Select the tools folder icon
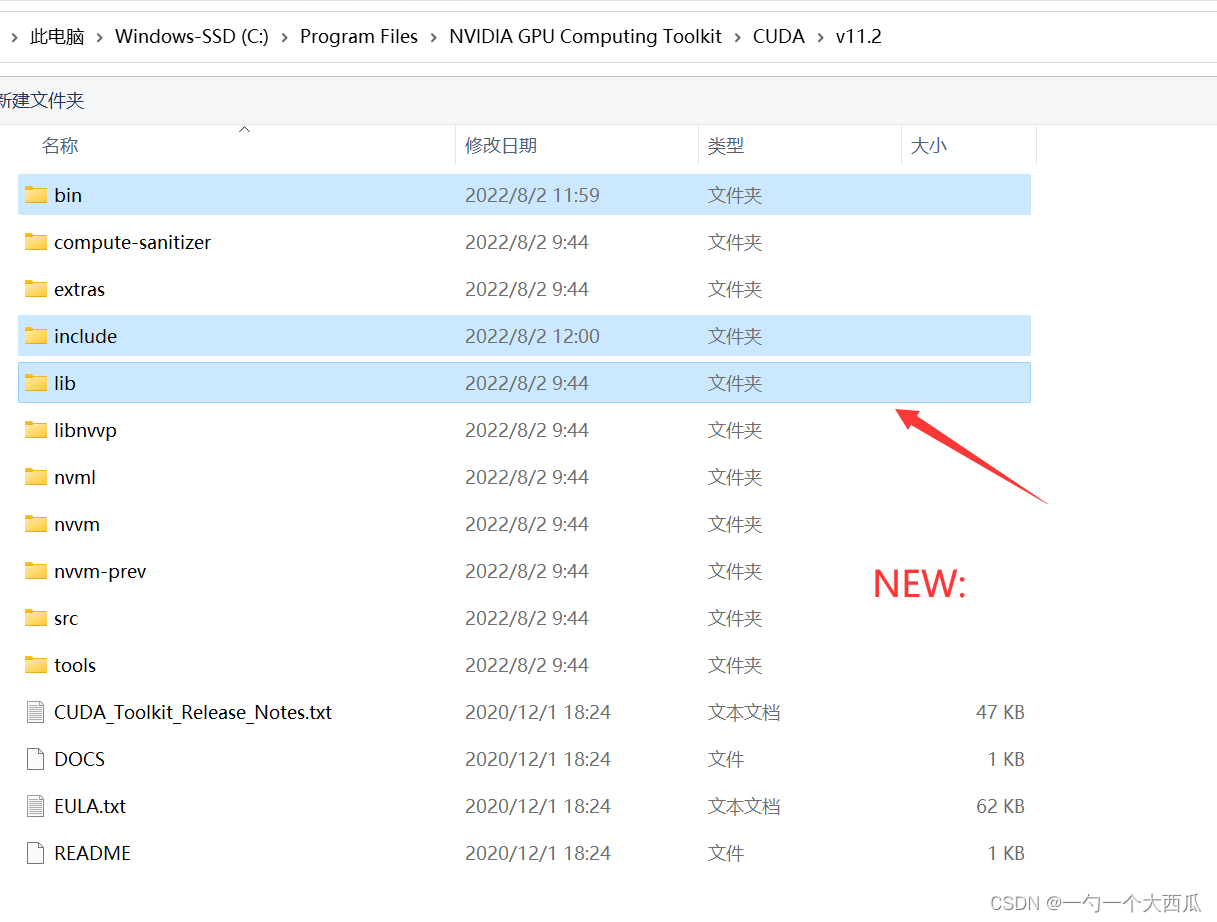 pyautogui.click(x=36, y=665)
